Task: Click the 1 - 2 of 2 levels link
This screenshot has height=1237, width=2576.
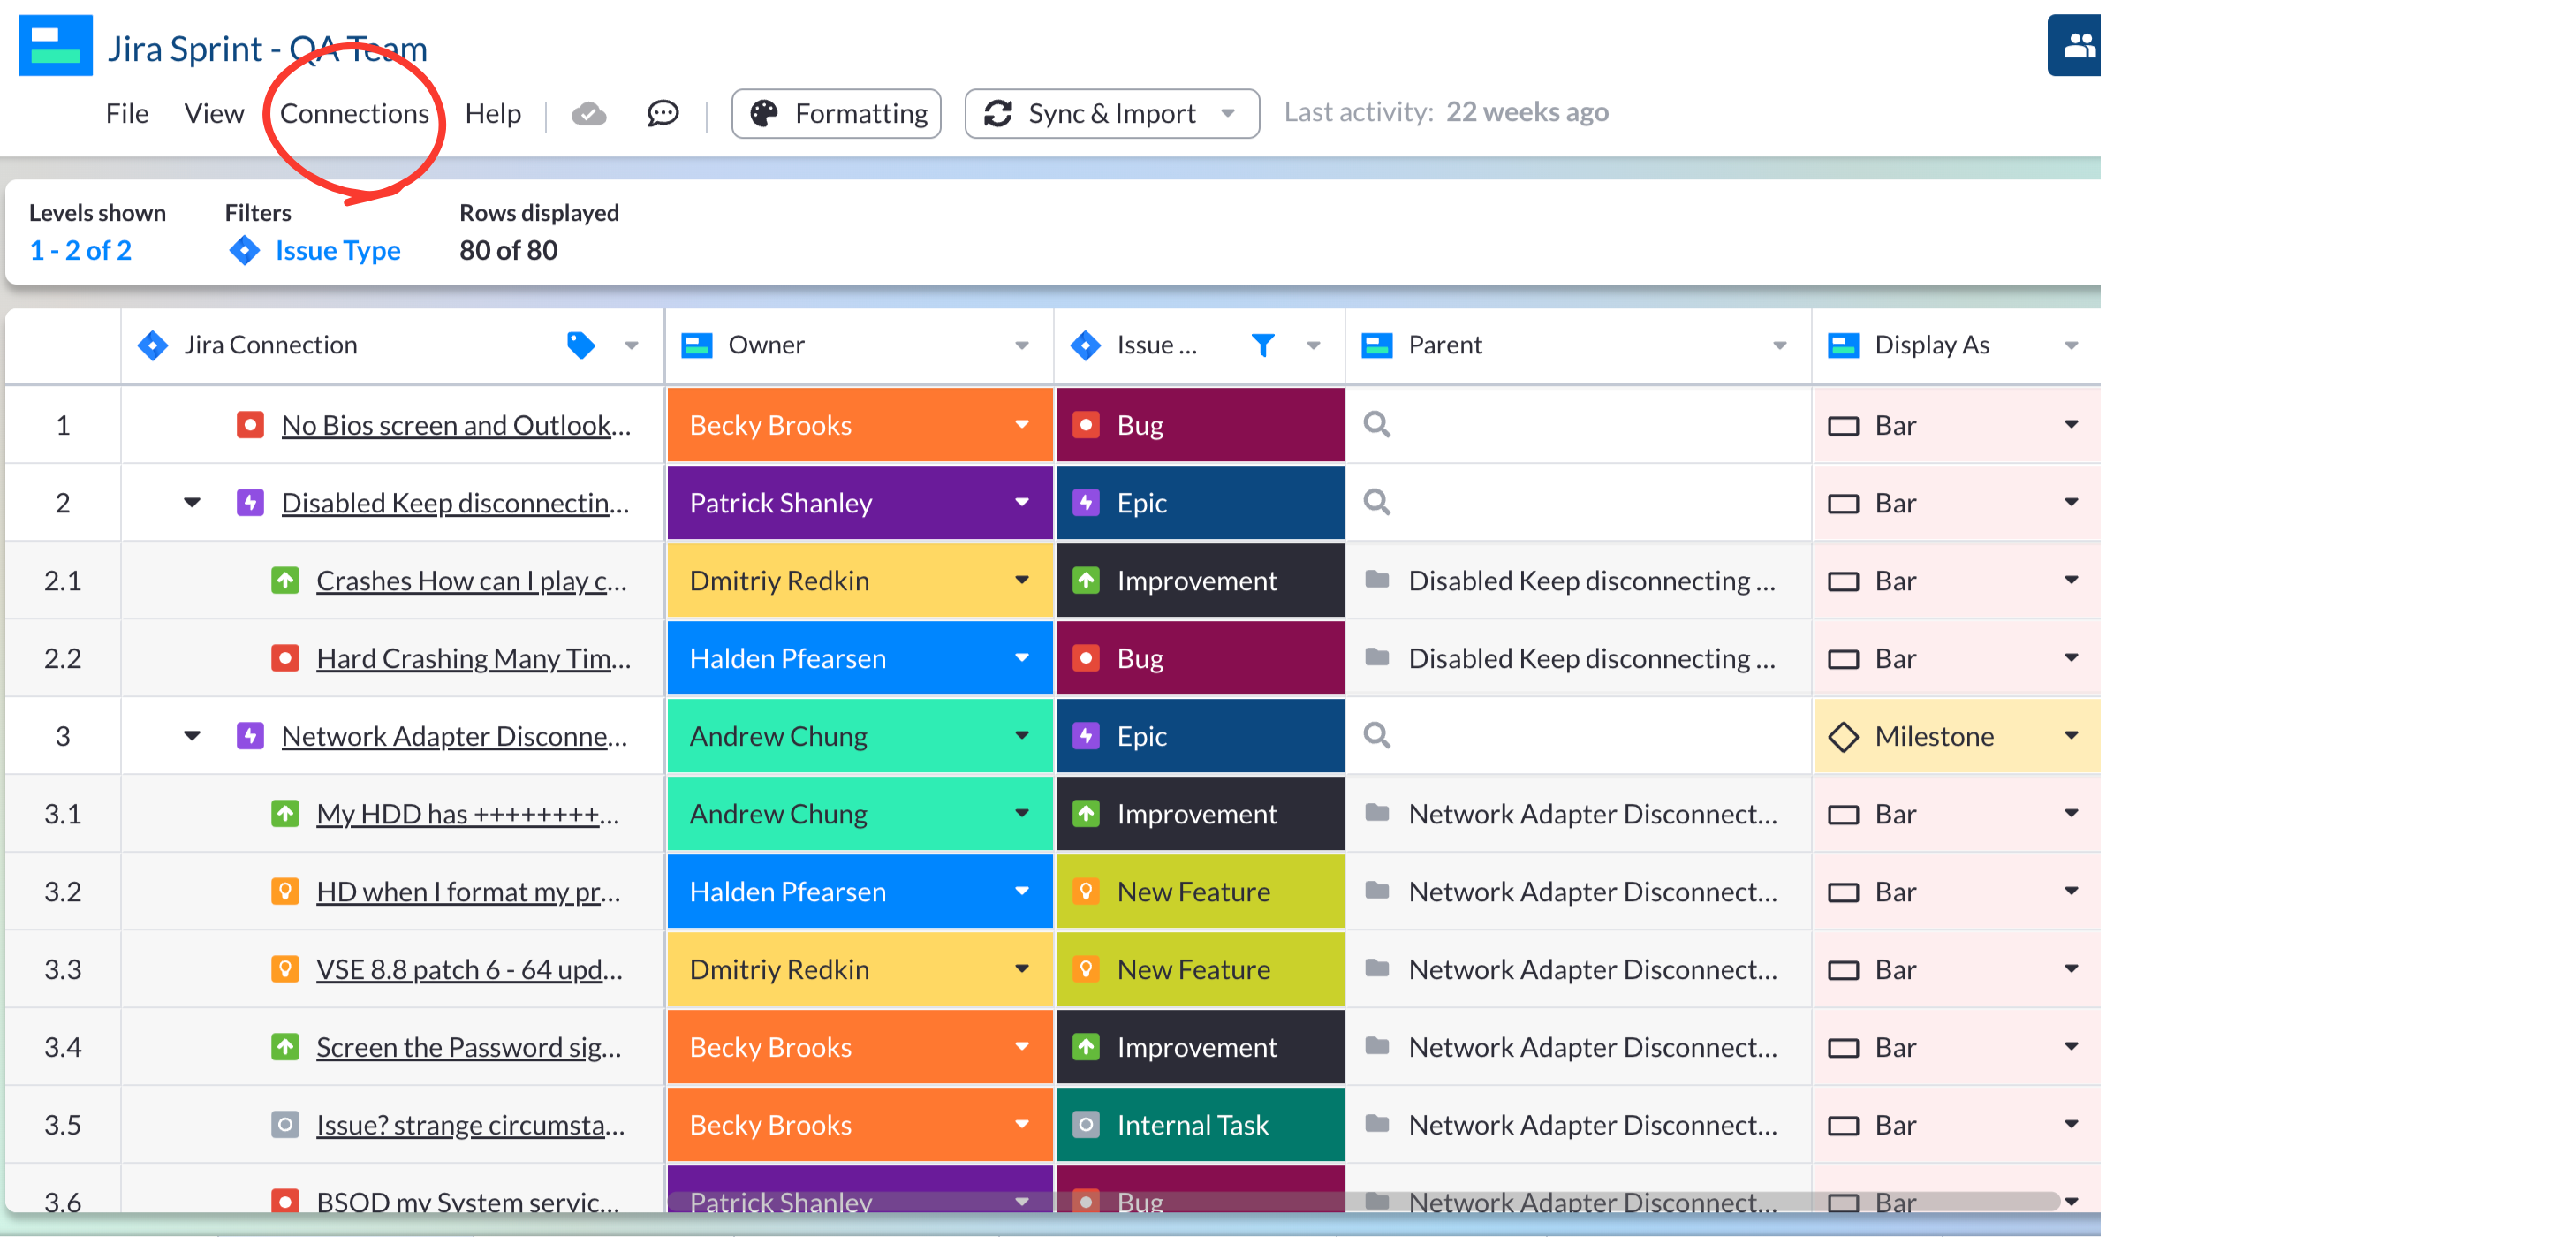Action: [80, 250]
